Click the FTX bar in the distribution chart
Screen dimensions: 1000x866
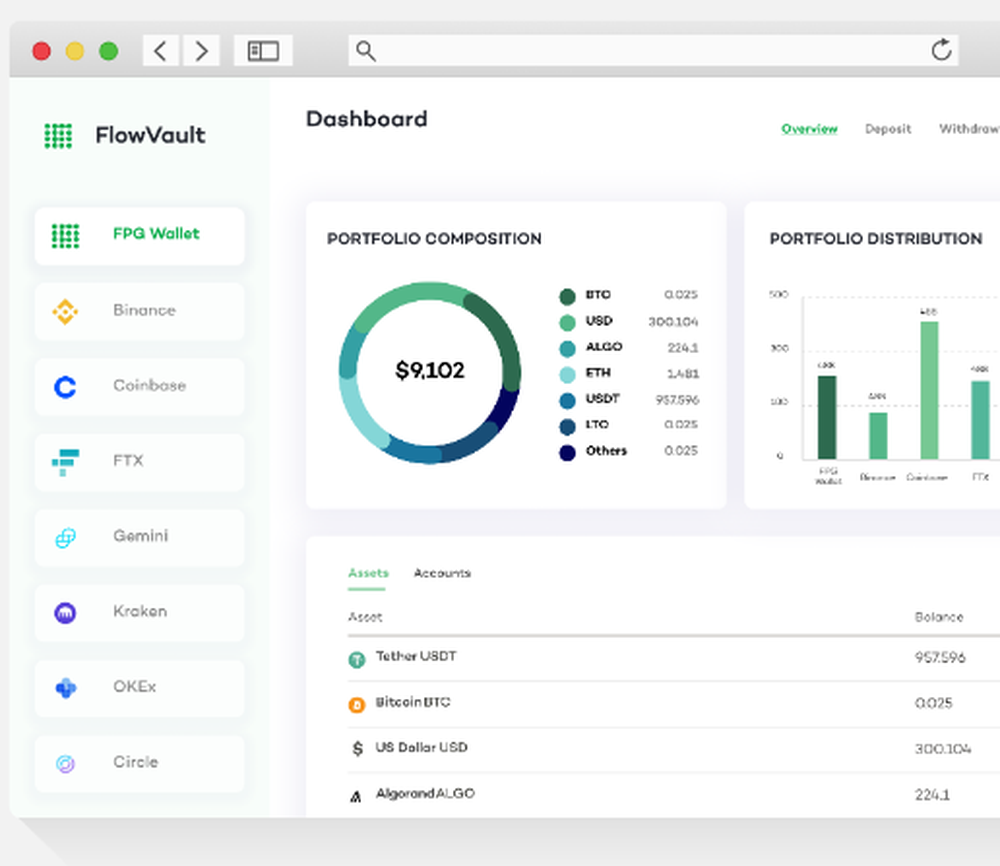(980, 420)
